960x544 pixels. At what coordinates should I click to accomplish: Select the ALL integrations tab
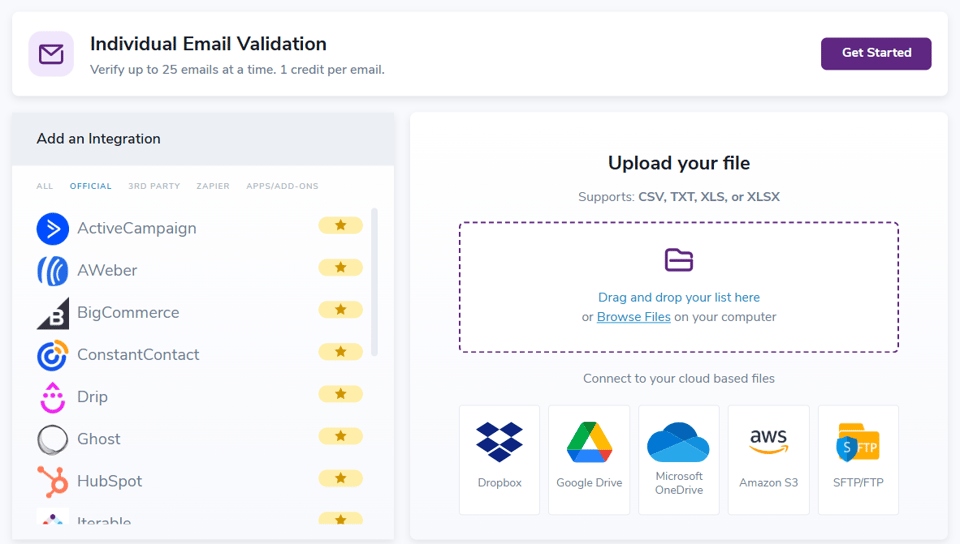pos(45,186)
